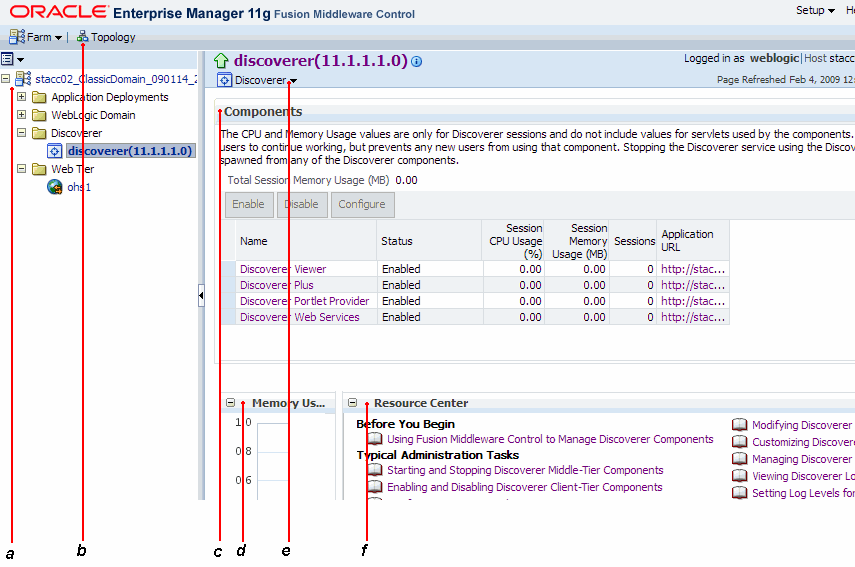Viewport: 855px width, 567px height.
Task: Click the info icon beside discoverer title
Action: (417, 62)
